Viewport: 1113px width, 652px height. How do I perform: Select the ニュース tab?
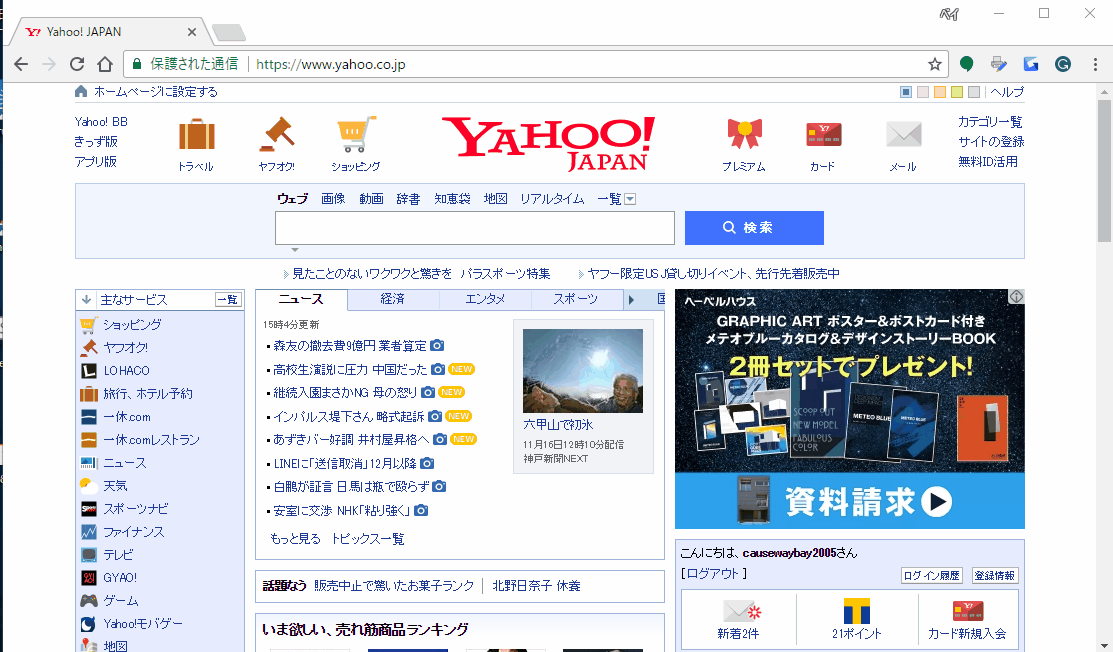pyautogui.click(x=301, y=299)
